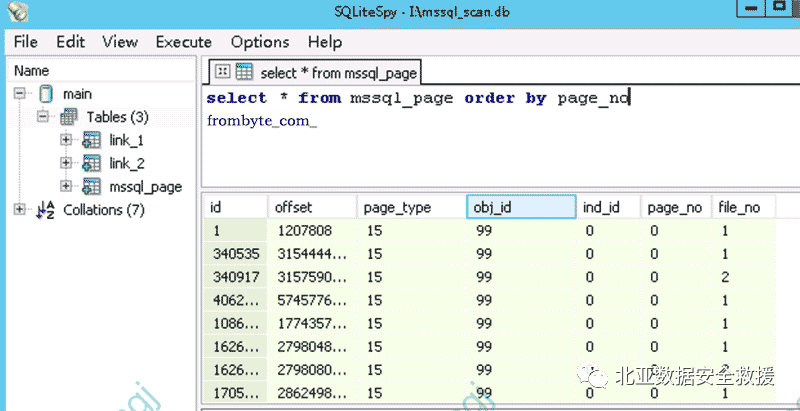Expand the Collations (7) node
The image size is (800, 411).
(19, 210)
